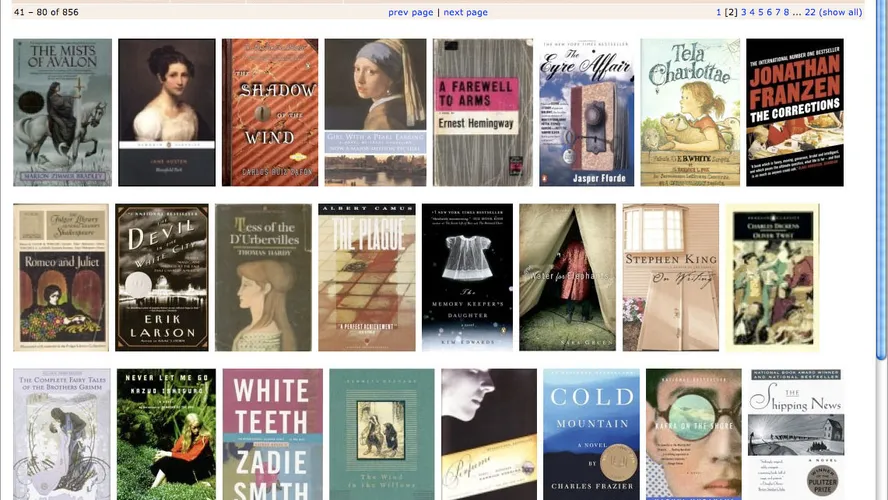Image resolution: width=888 pixels, height=500 pixels.
Task: Click The Shipping News book cover
Action: [796, 434]
